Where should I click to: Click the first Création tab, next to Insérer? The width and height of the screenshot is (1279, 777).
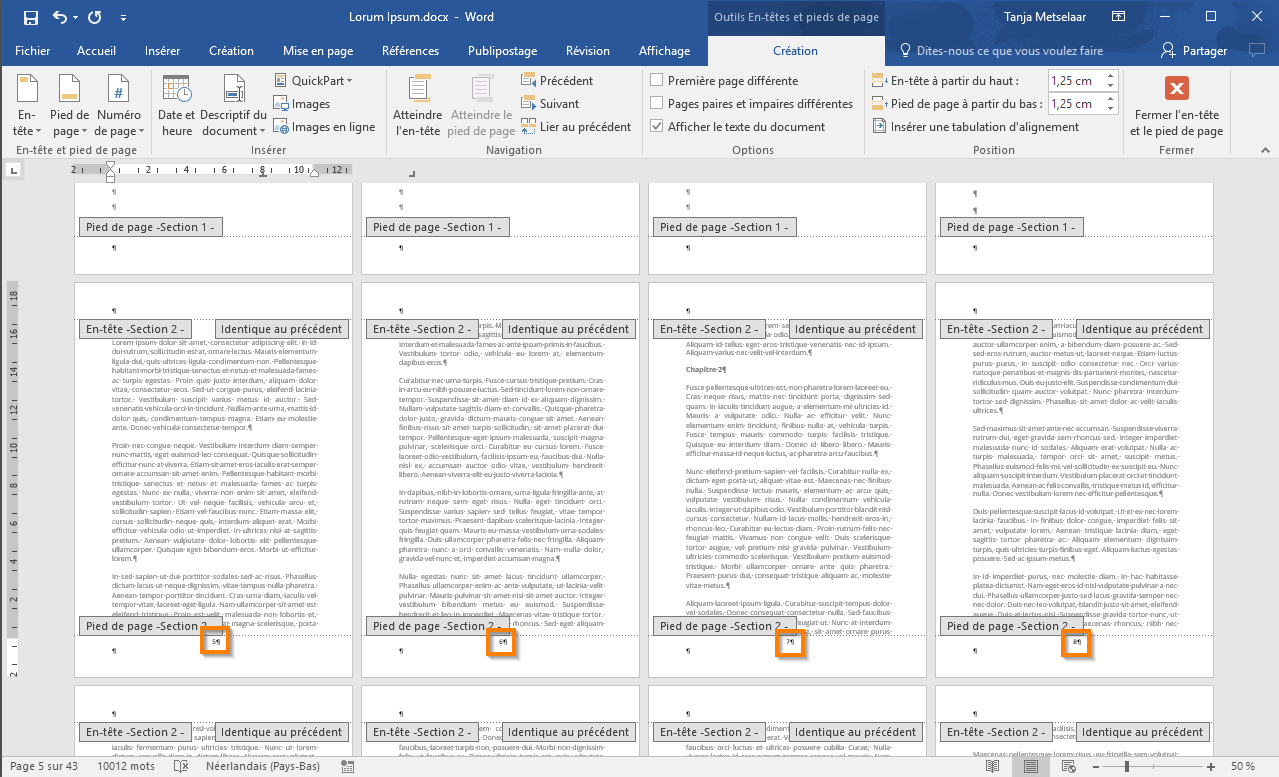231,51
